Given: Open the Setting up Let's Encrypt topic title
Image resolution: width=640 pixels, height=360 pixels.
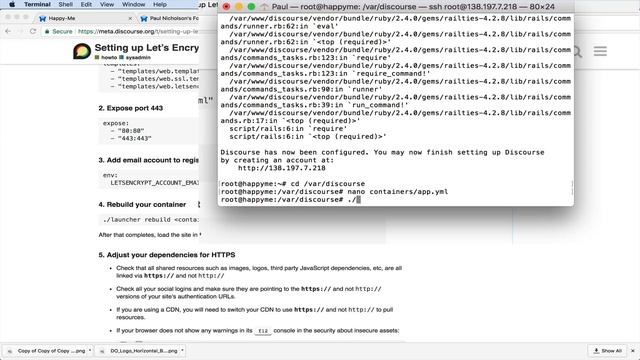Looking at the screenshot, I should pos(147,48).
